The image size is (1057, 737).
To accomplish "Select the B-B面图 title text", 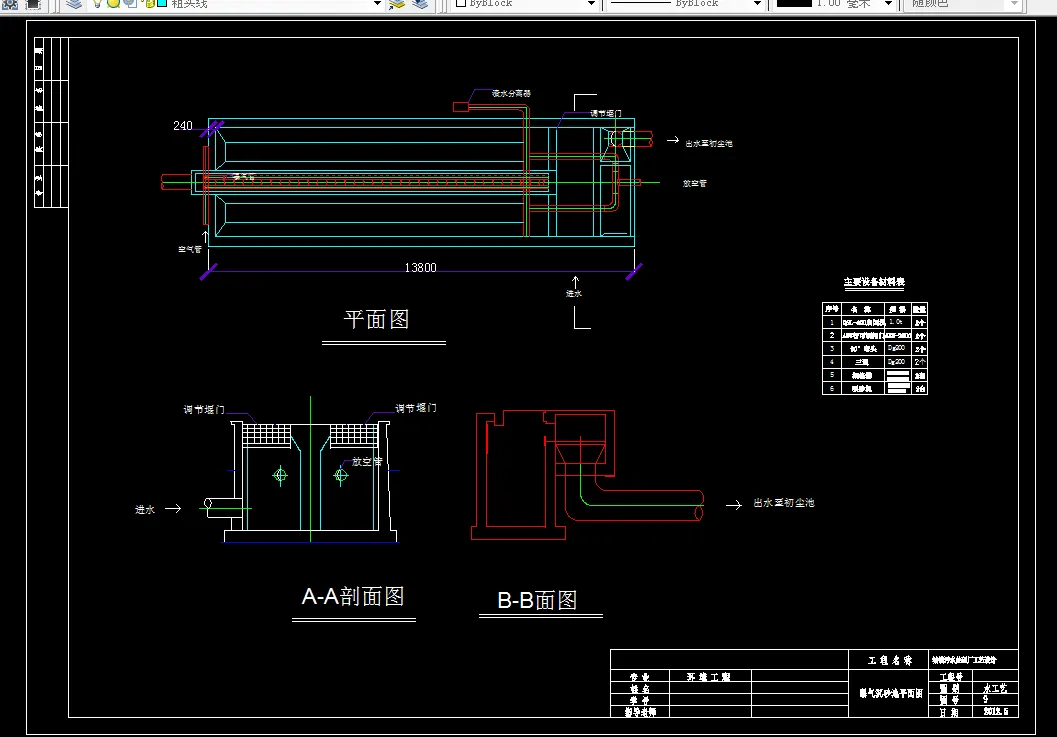I will (x=537, y=600).
